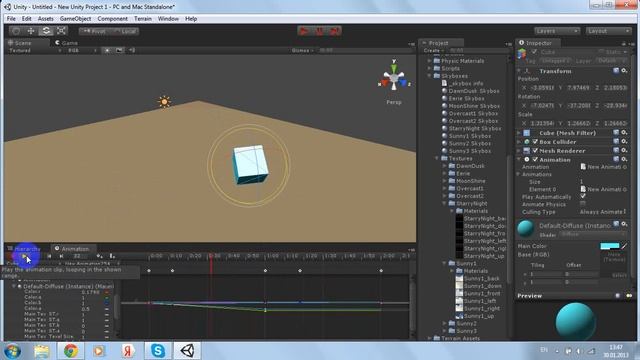Select the Animation tab

(72, 249)
